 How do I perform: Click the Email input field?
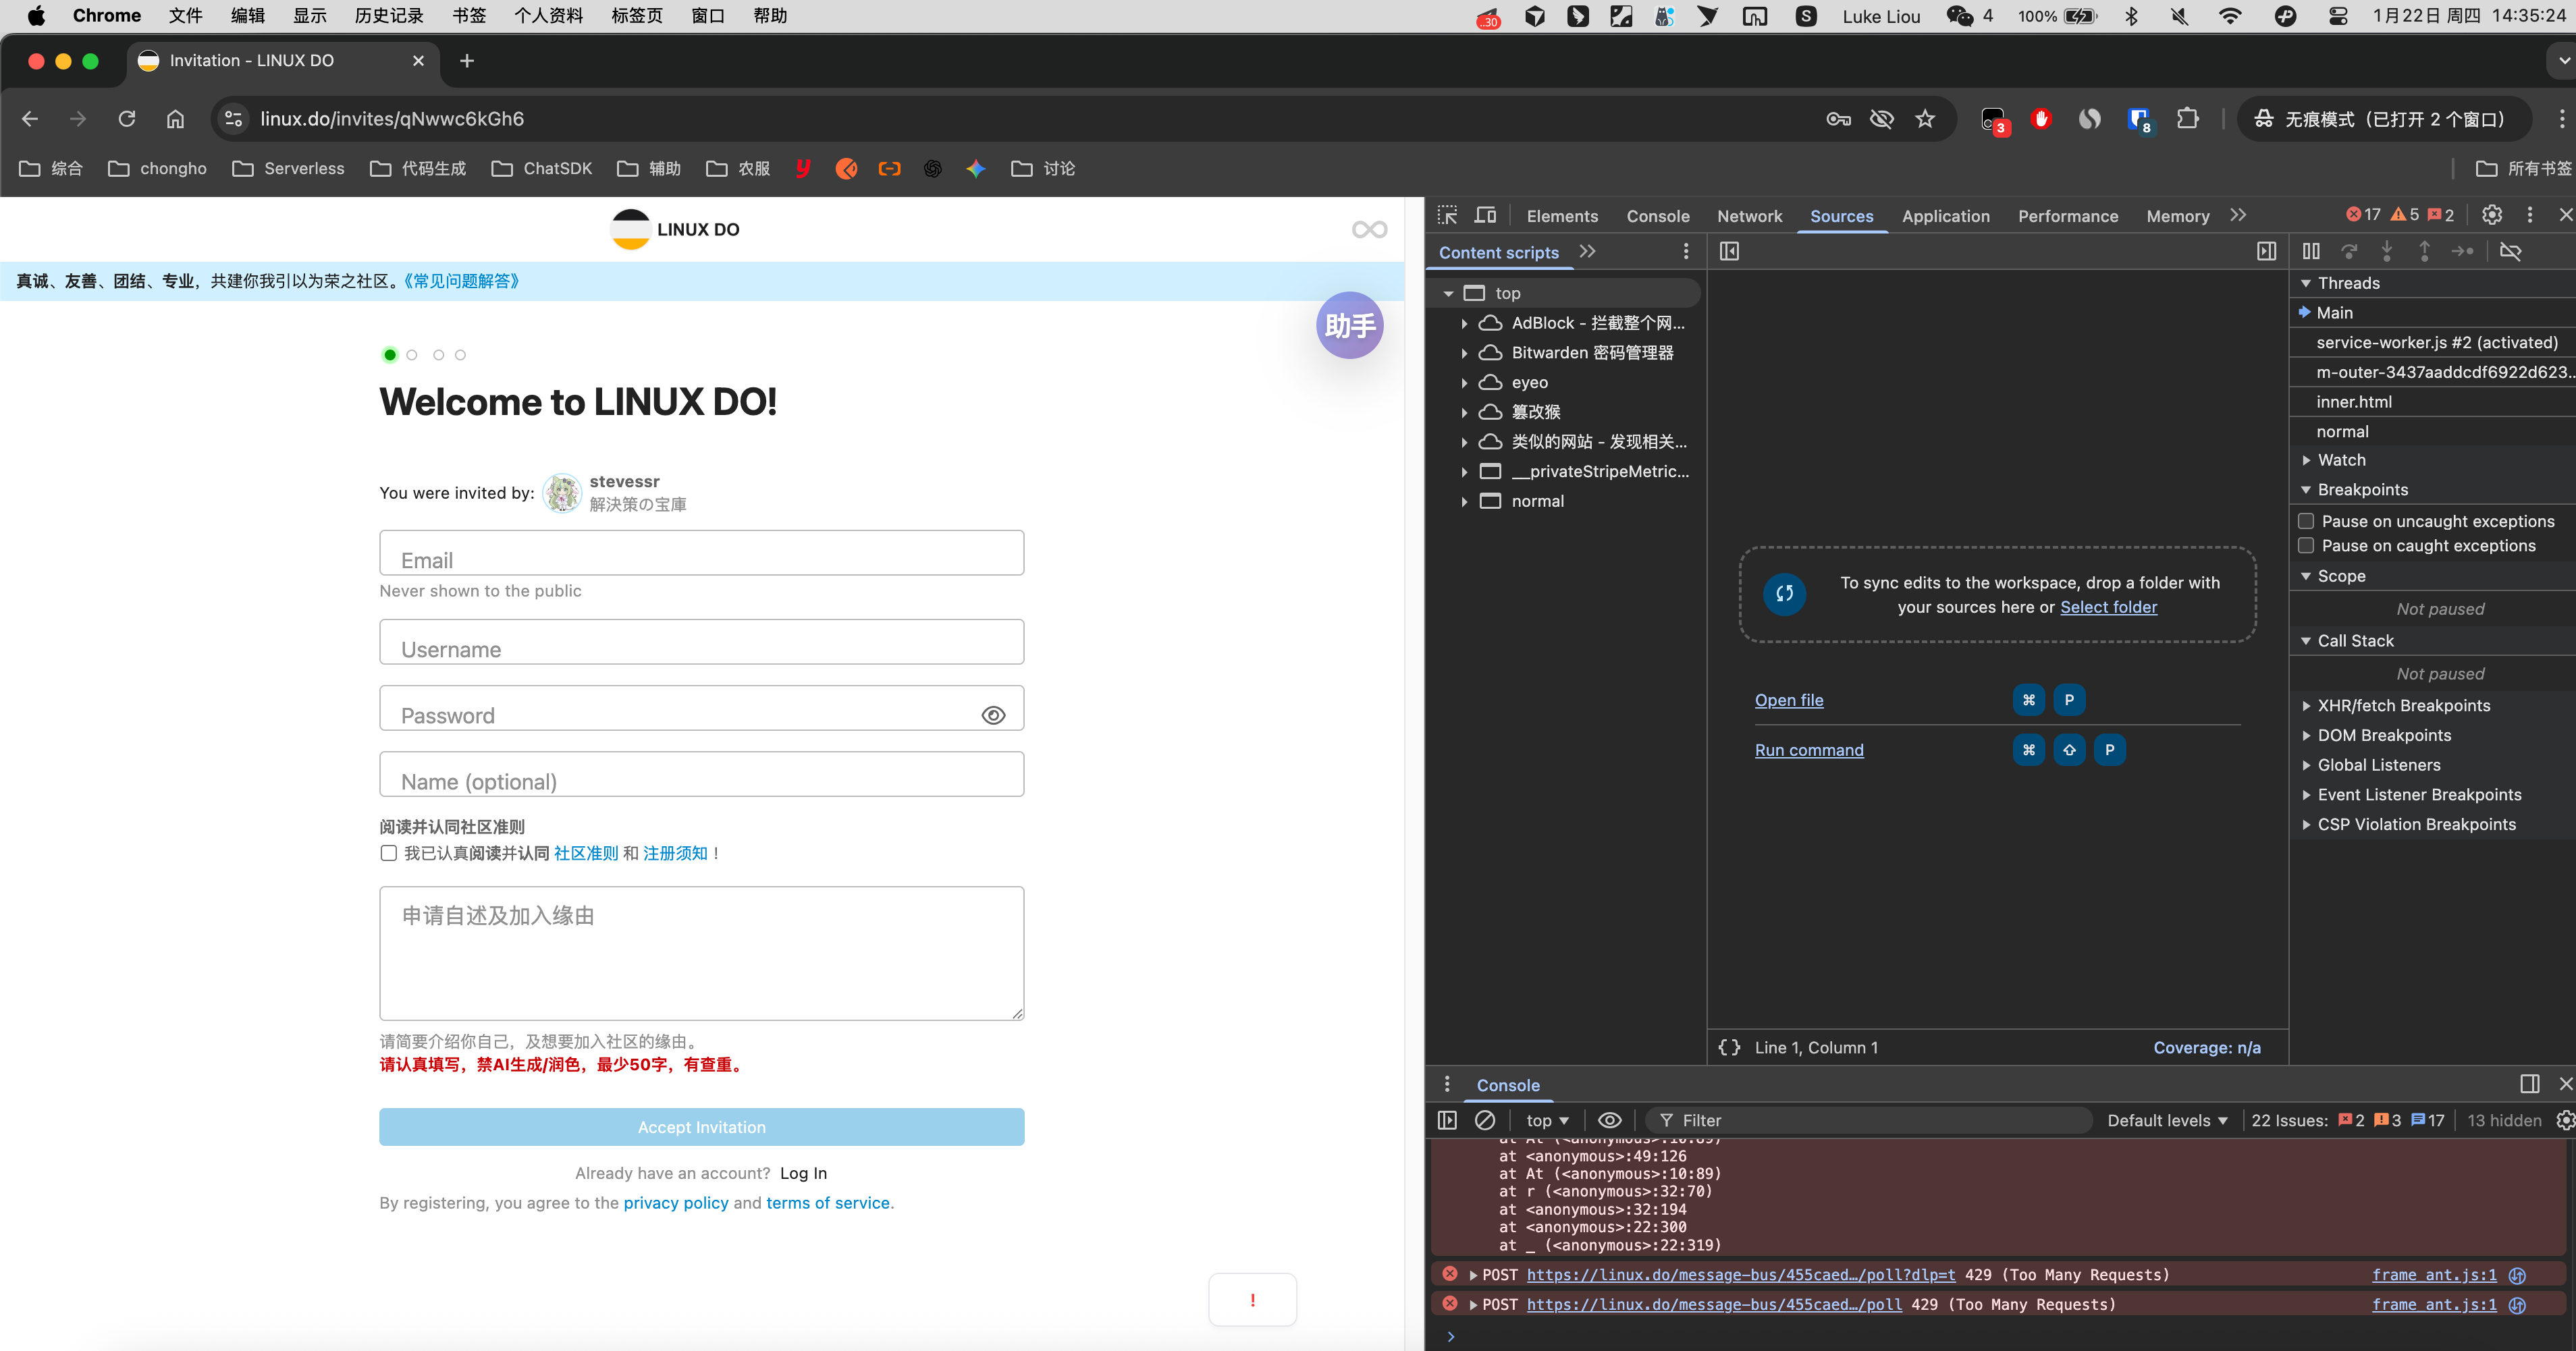point(701,553)
